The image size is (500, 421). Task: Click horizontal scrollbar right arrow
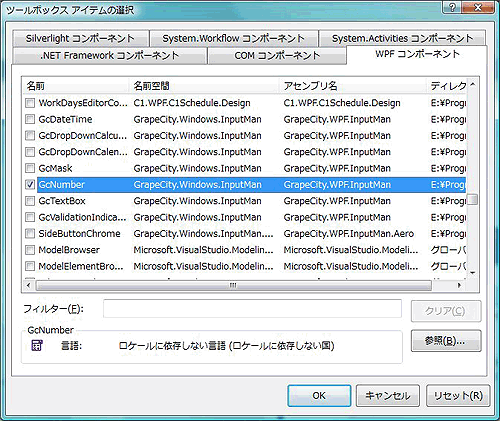point(460,285)
